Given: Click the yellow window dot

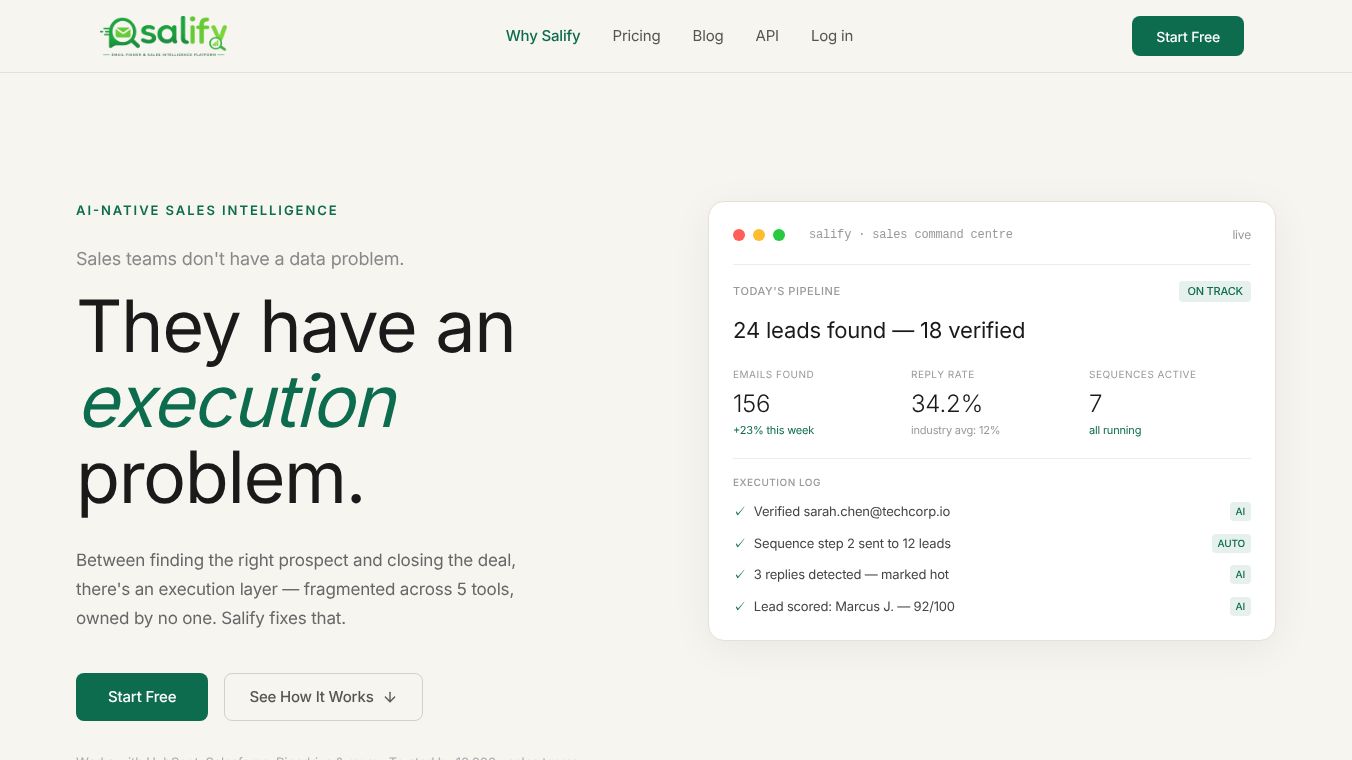Looking at the screenshot, I should point(759,235).
